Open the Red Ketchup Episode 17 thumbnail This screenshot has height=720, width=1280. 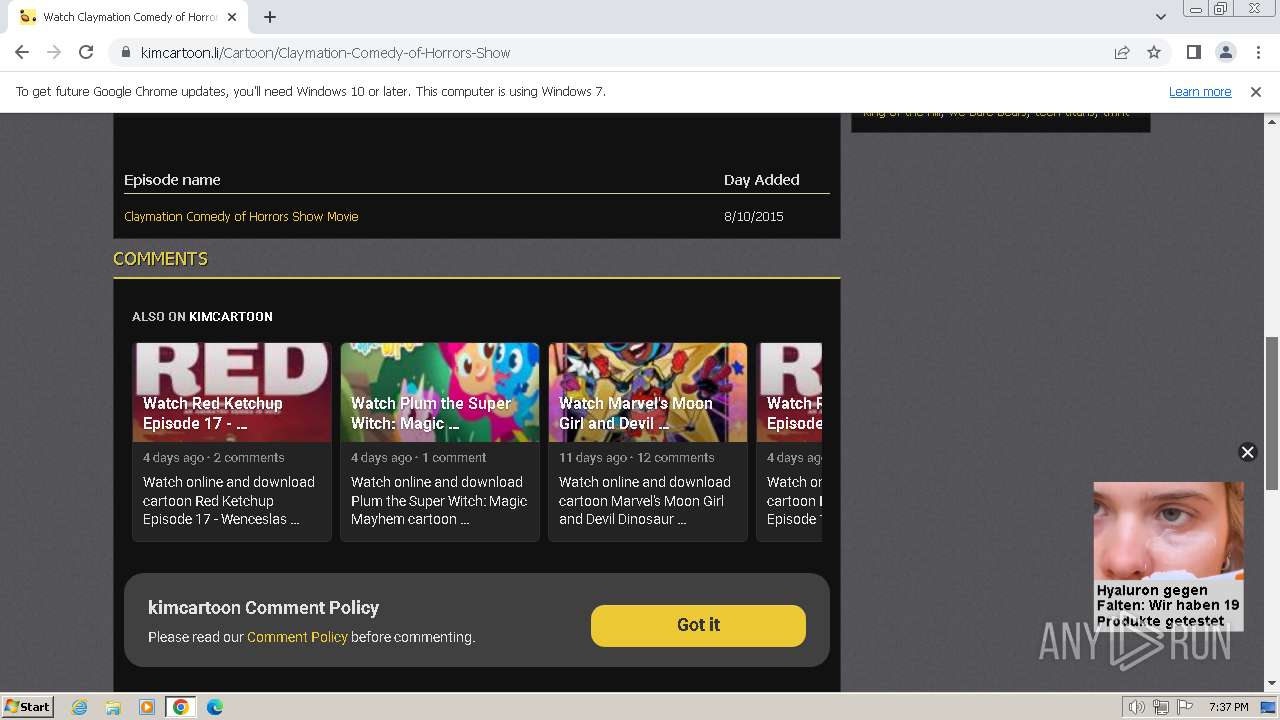coord(232,392)
